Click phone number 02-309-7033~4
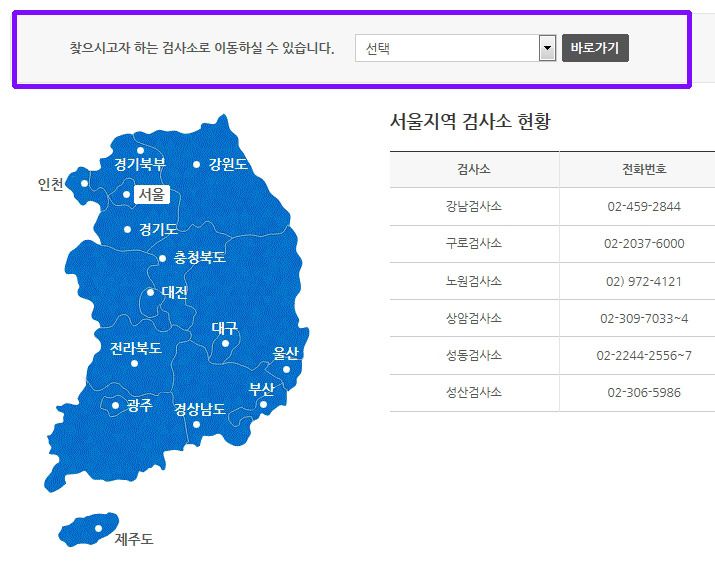This screenshot has width=715, height=570. tap(644, 318)
